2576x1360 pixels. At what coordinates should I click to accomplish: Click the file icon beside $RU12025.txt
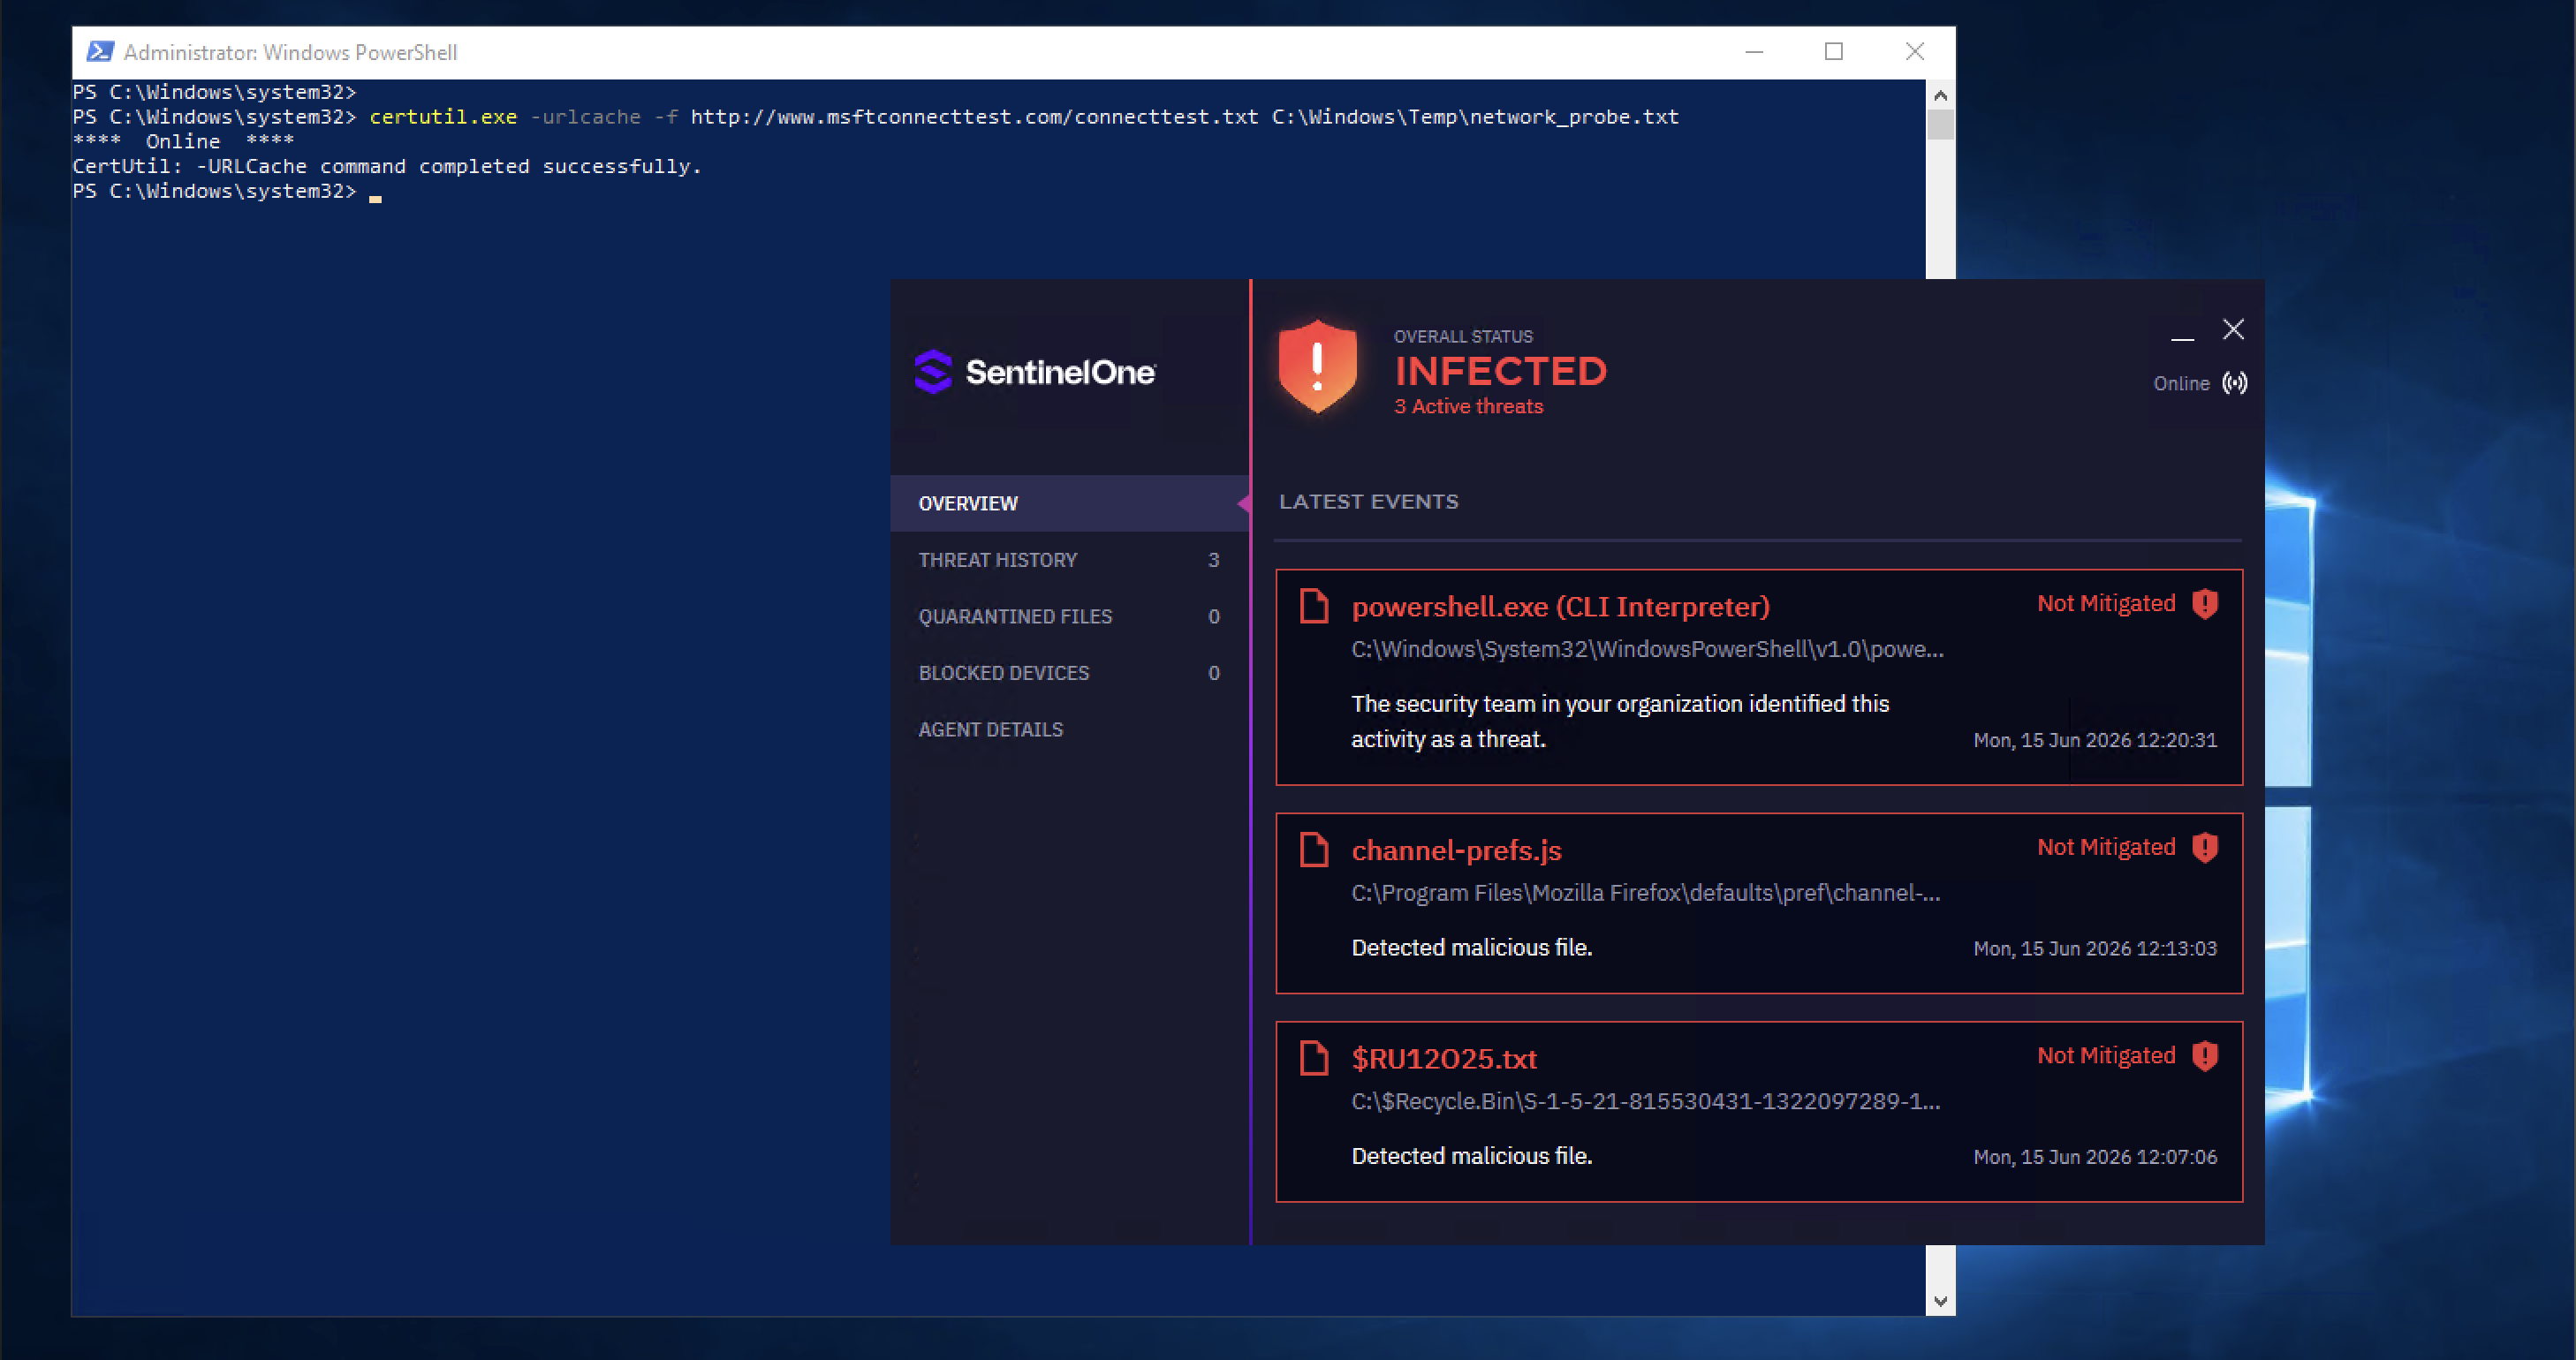tap(1314, 1058)
